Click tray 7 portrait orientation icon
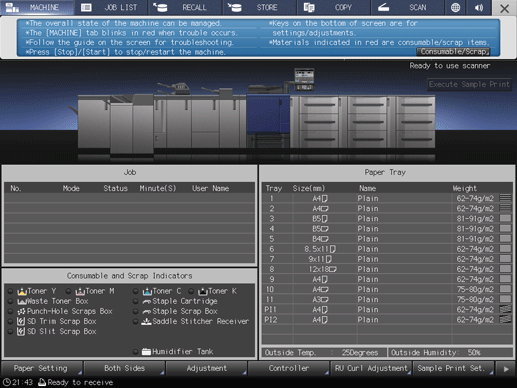Screen dimensions: 517x388 tap(329, 259)
